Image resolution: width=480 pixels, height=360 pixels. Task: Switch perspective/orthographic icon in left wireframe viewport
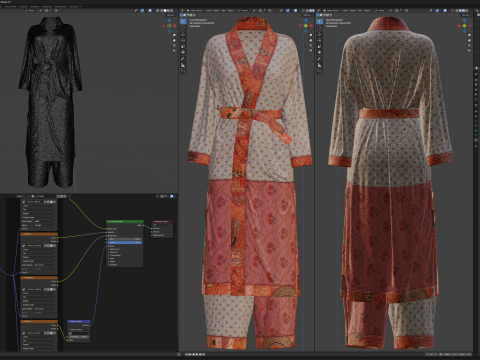(x=174, y=51)
